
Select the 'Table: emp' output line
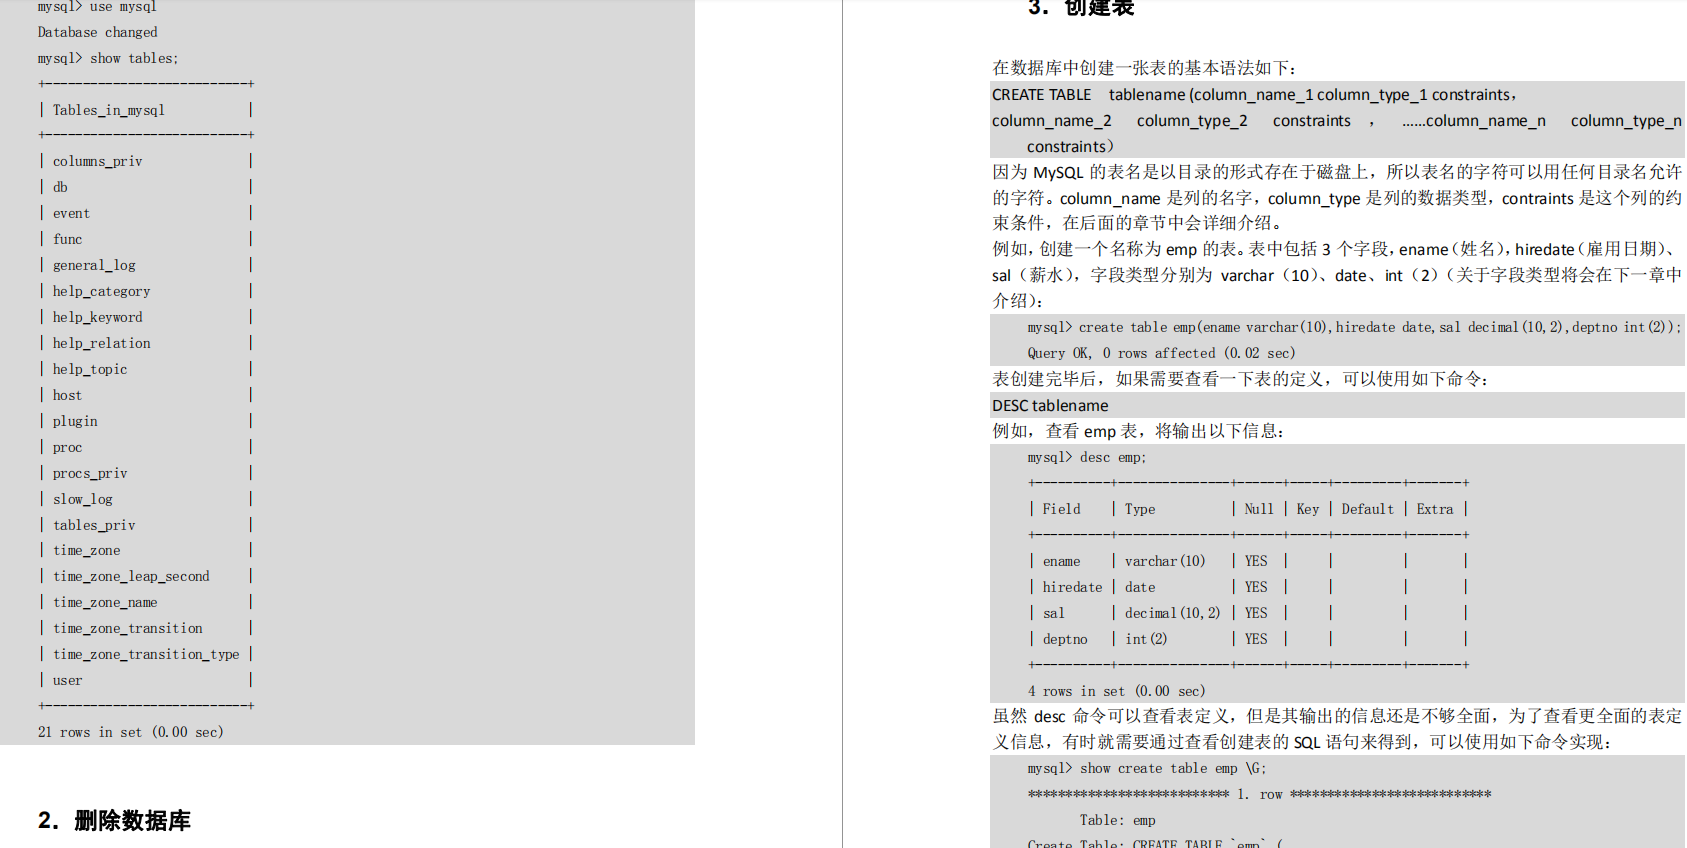(1117, 820)
